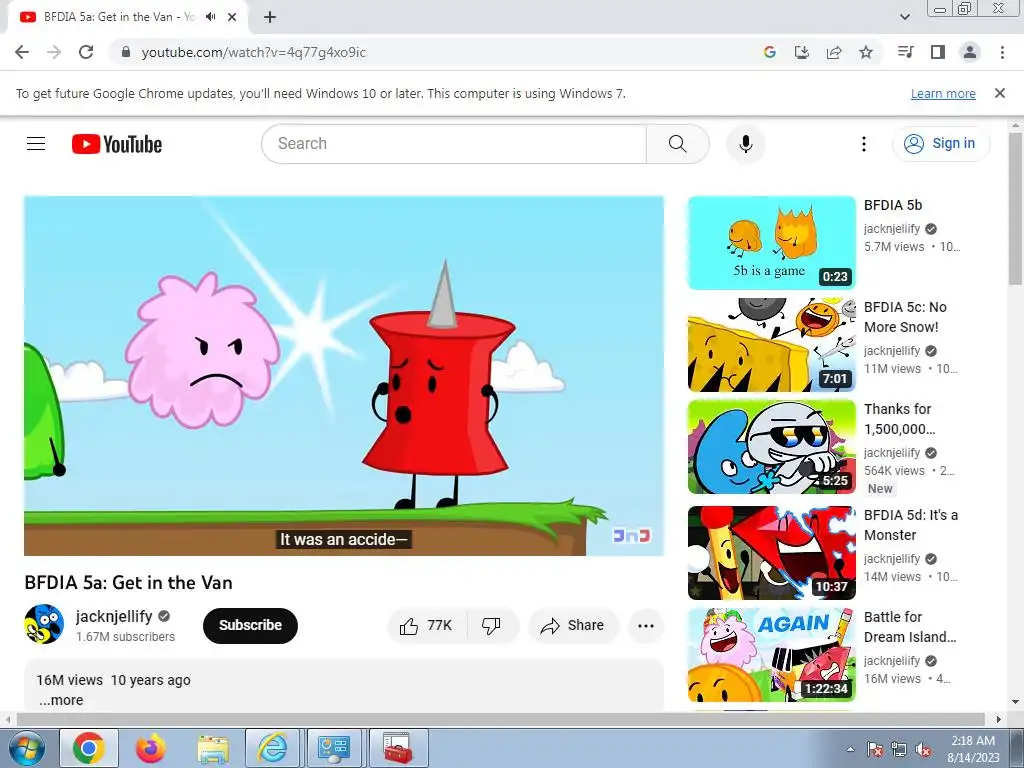Open more actions ellipsis beside Share
This screenshot has height=768, width=1024.
pyautogui.click(x=646, y=626)
